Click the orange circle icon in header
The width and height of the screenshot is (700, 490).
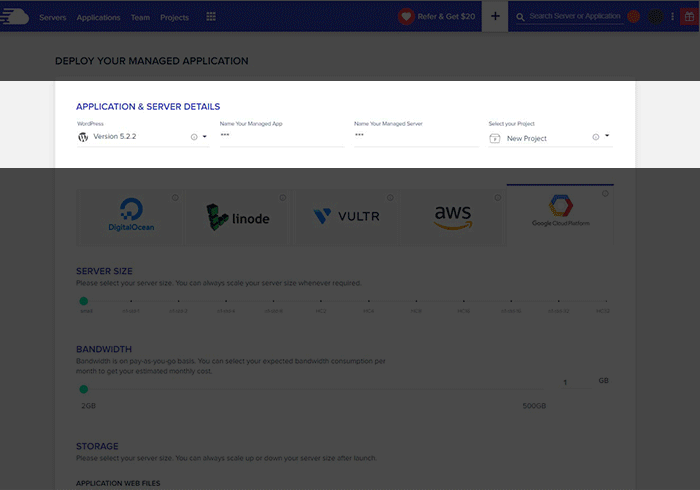(x=633, y=17)
